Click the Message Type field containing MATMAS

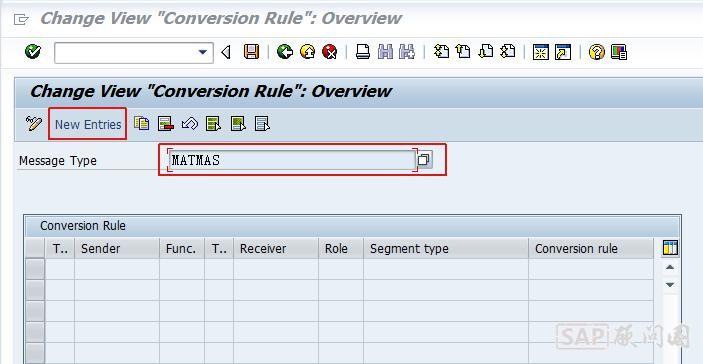(292, 160)
